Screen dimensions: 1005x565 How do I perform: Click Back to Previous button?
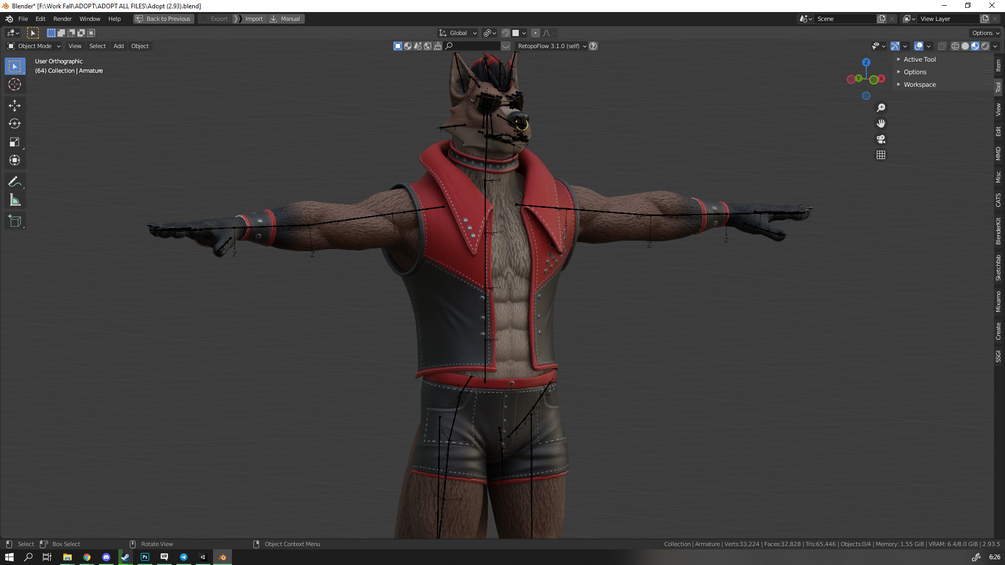tap(163, 19)
